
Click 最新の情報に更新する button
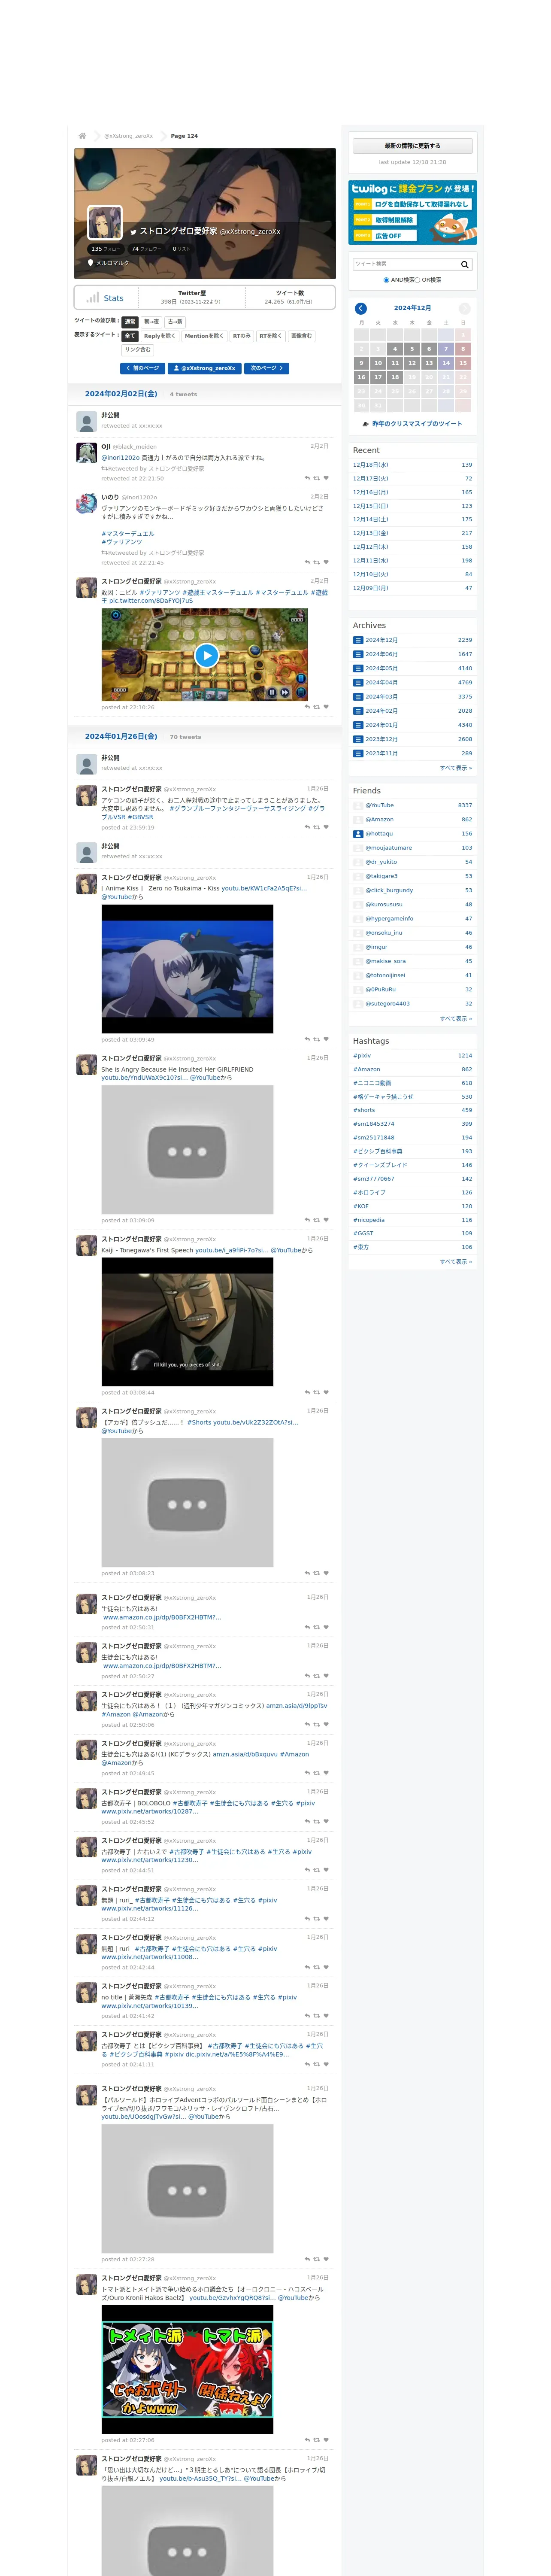[412, 146]
